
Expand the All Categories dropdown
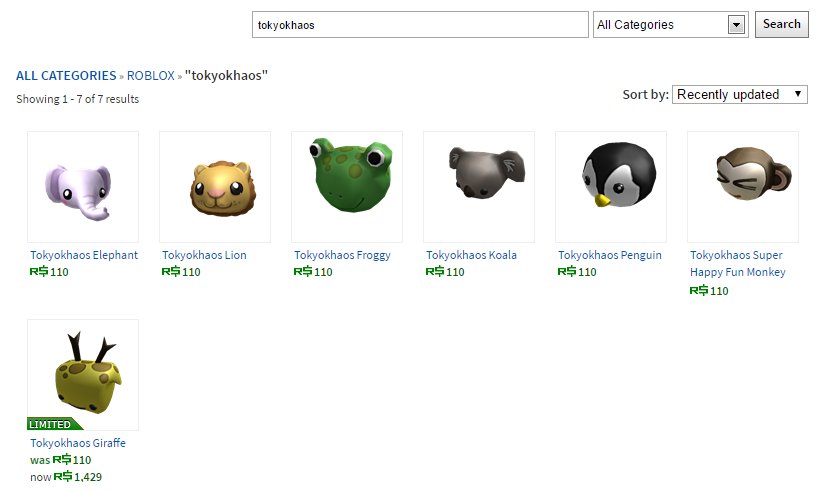click(671, 25)
